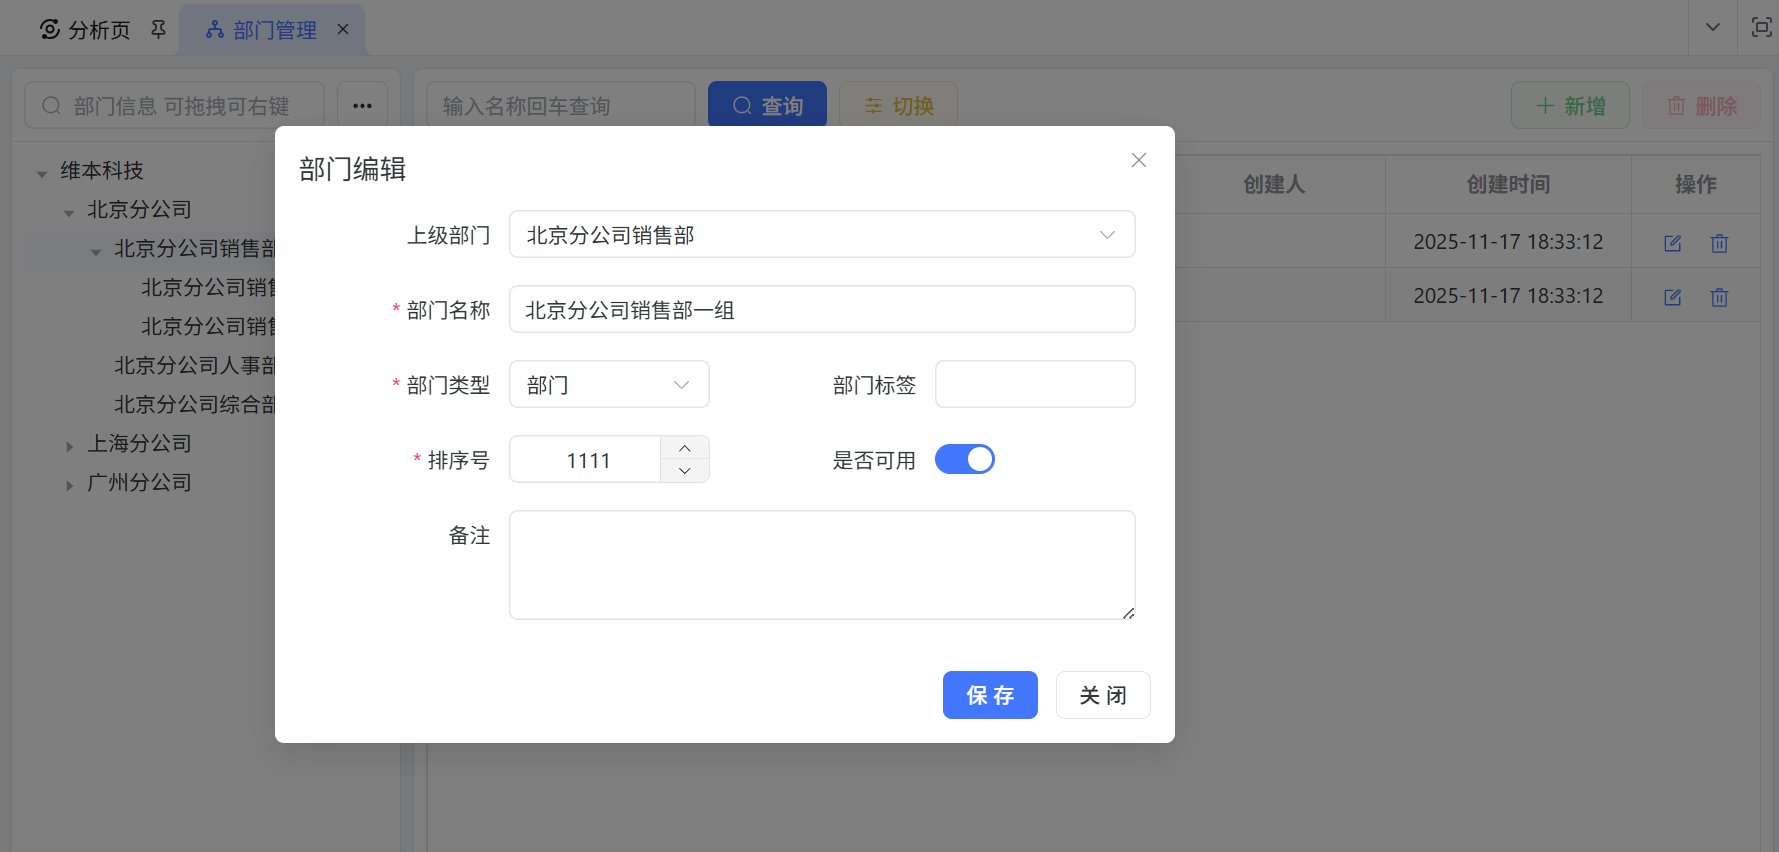Click edit icon in second table row
Image resolution: width=1779 pixels, height=852 pixels.
[1672, 297]
